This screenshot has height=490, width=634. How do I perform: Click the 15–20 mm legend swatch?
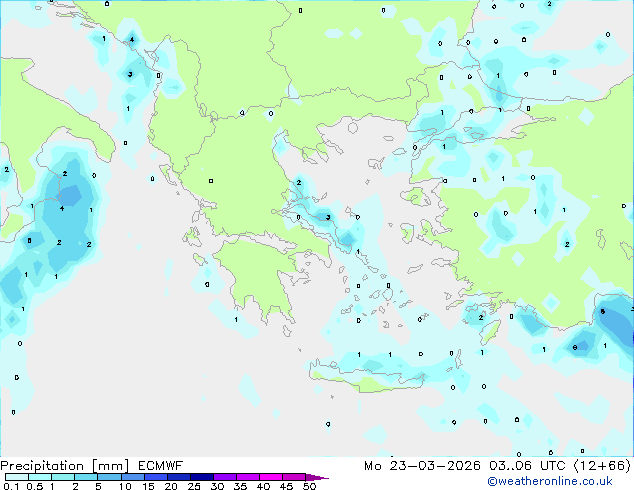pyautogui.click(x=155, y=477)
